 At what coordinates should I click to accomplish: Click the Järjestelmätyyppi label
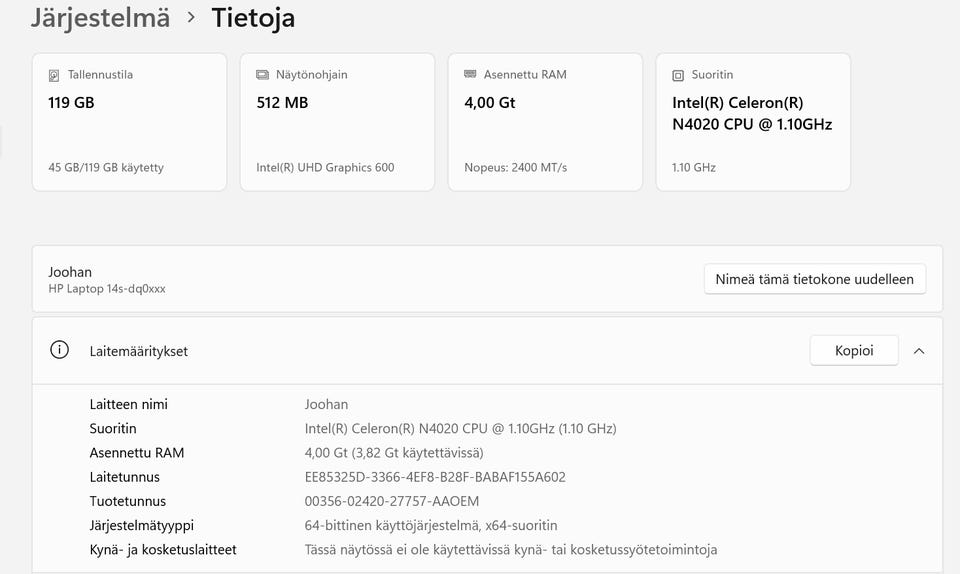[141, 525]
